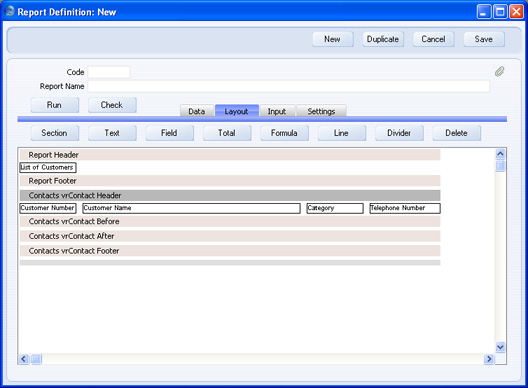Save the report definition
The image size is (528, 388).
(484, 39)
